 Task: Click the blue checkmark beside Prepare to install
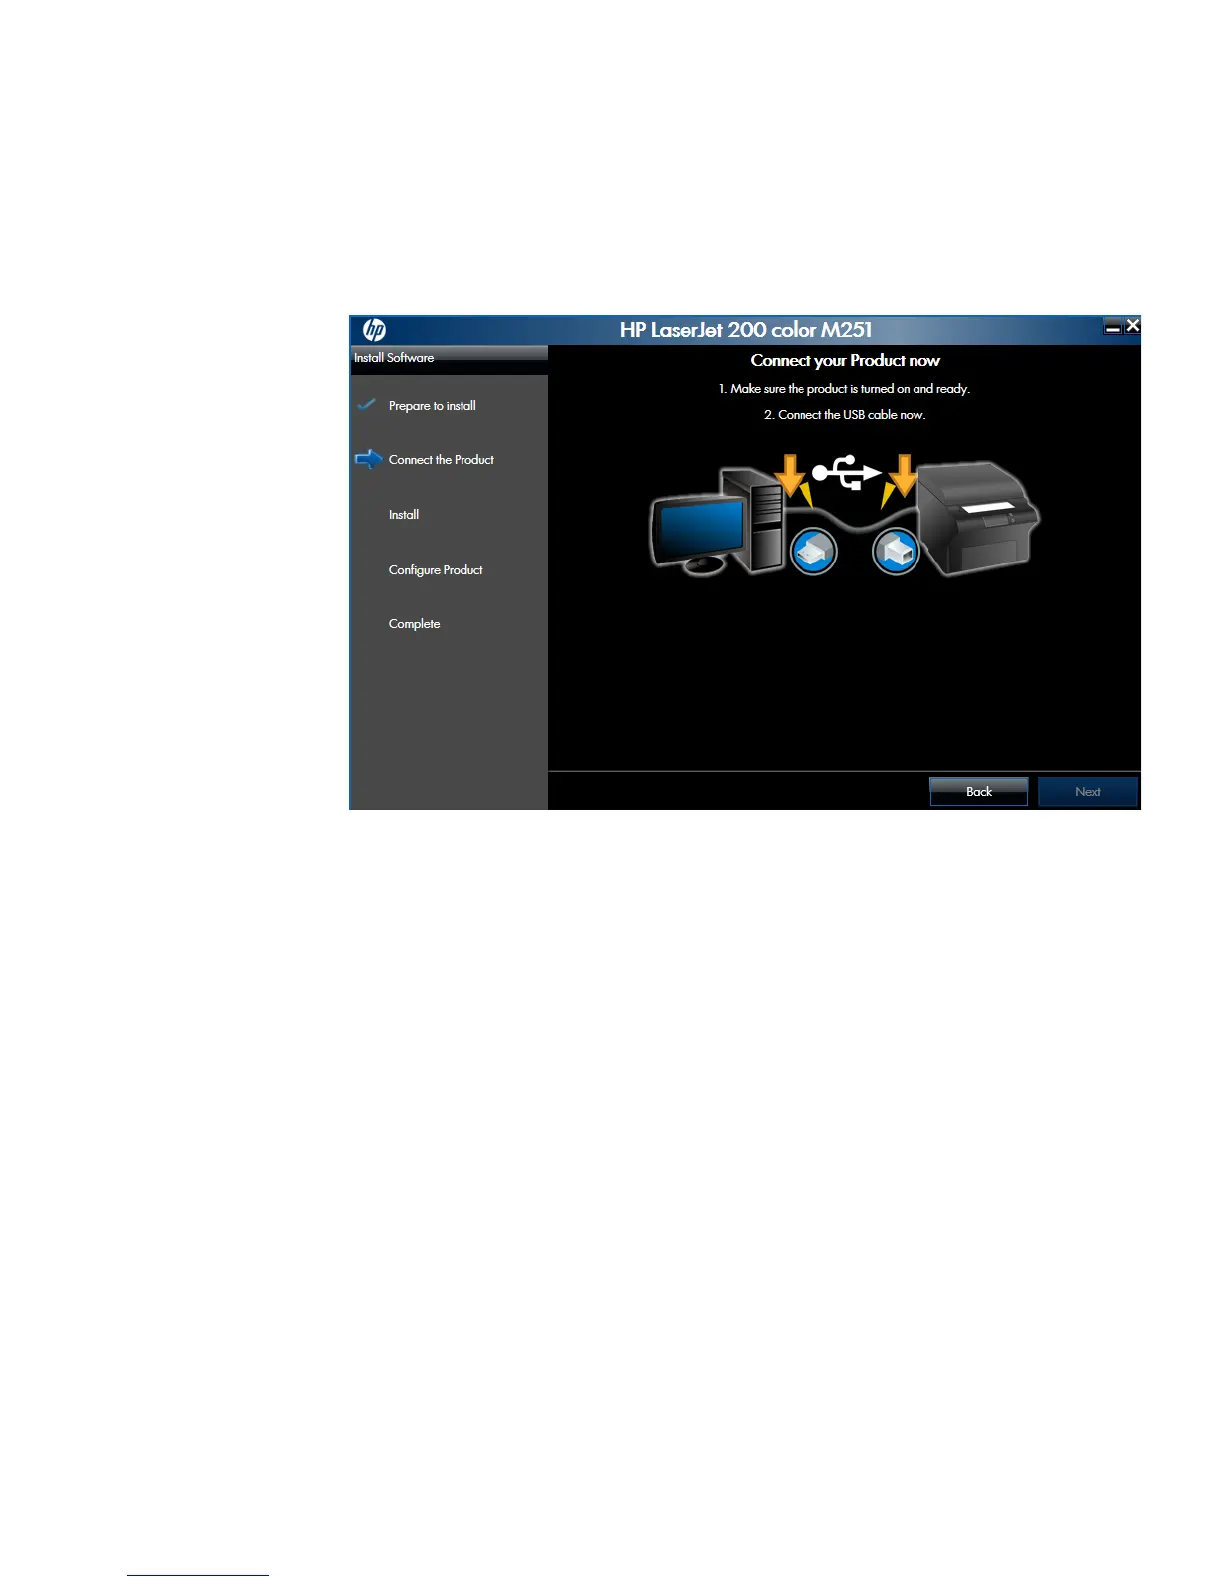click(x=366, y=405)
